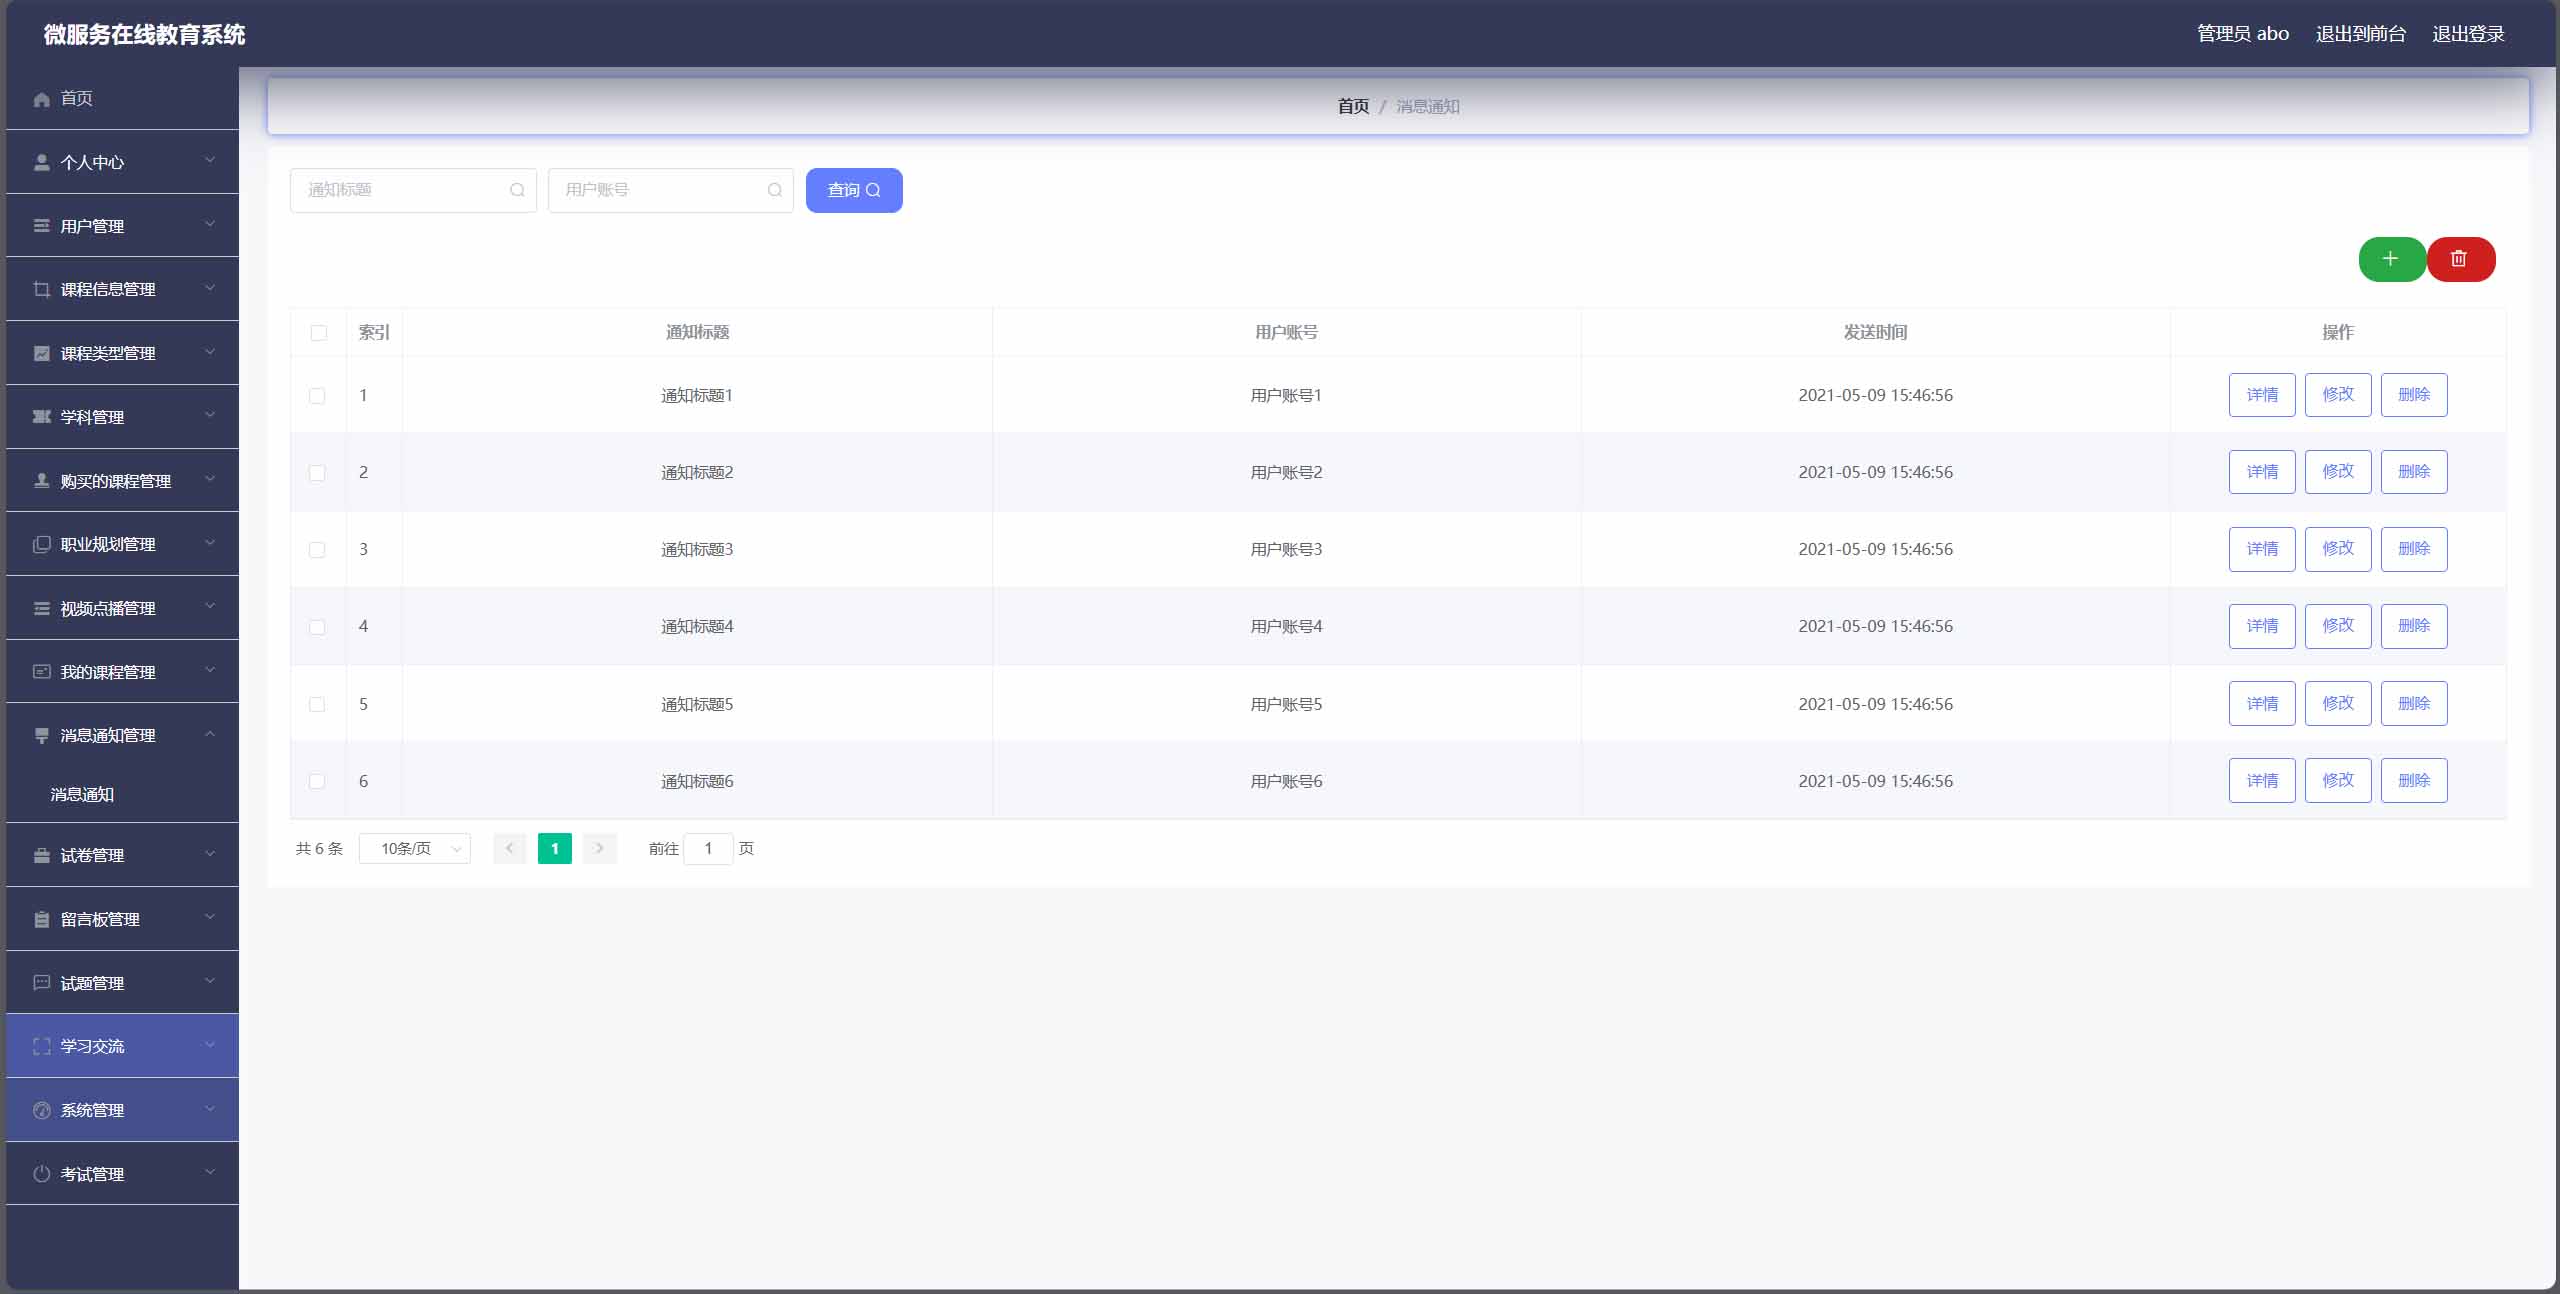Screen dimensions: 2560x1294
Task: Click the person icon next to 个人中心
Action: [x=41, y=162]
